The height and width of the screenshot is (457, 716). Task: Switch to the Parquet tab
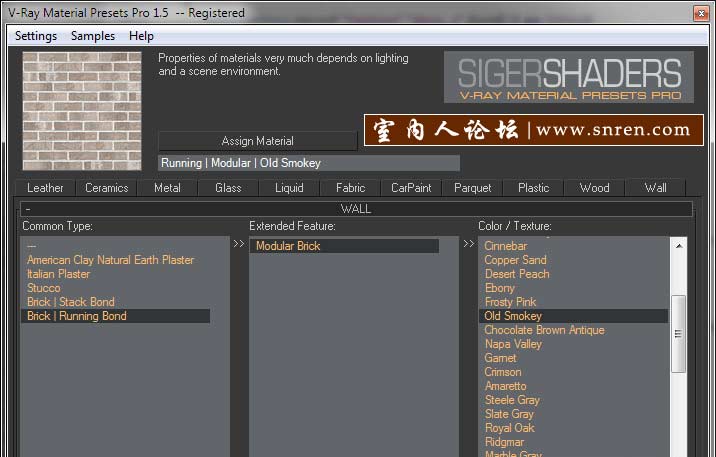[472, 188]
